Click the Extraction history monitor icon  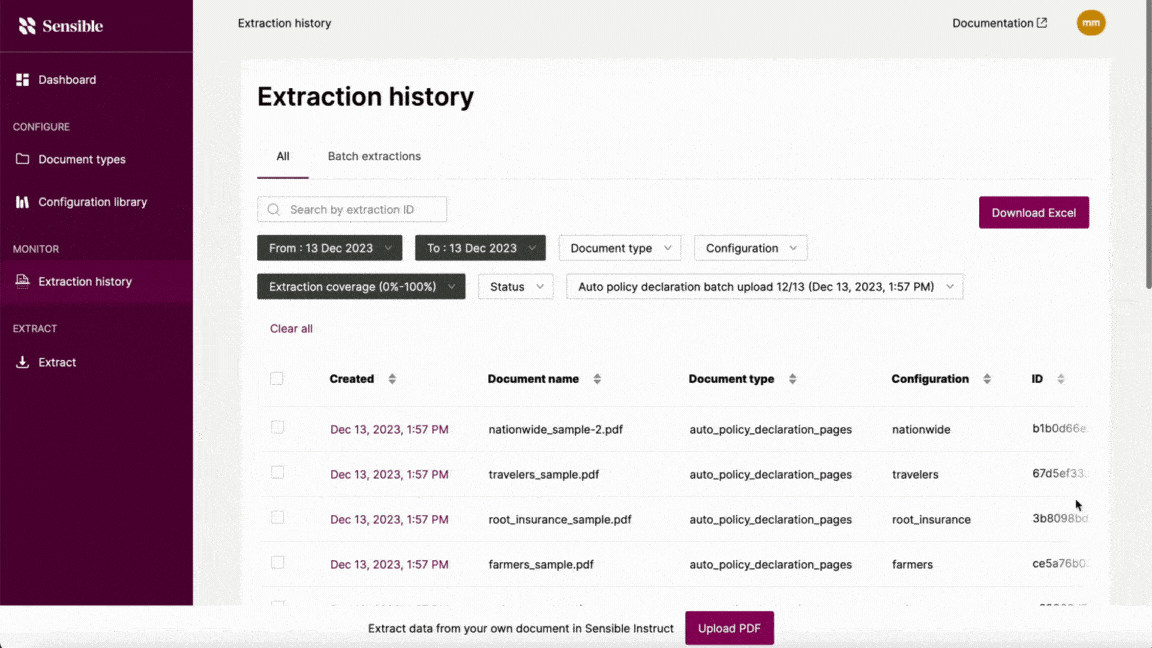tap(22, 281)
